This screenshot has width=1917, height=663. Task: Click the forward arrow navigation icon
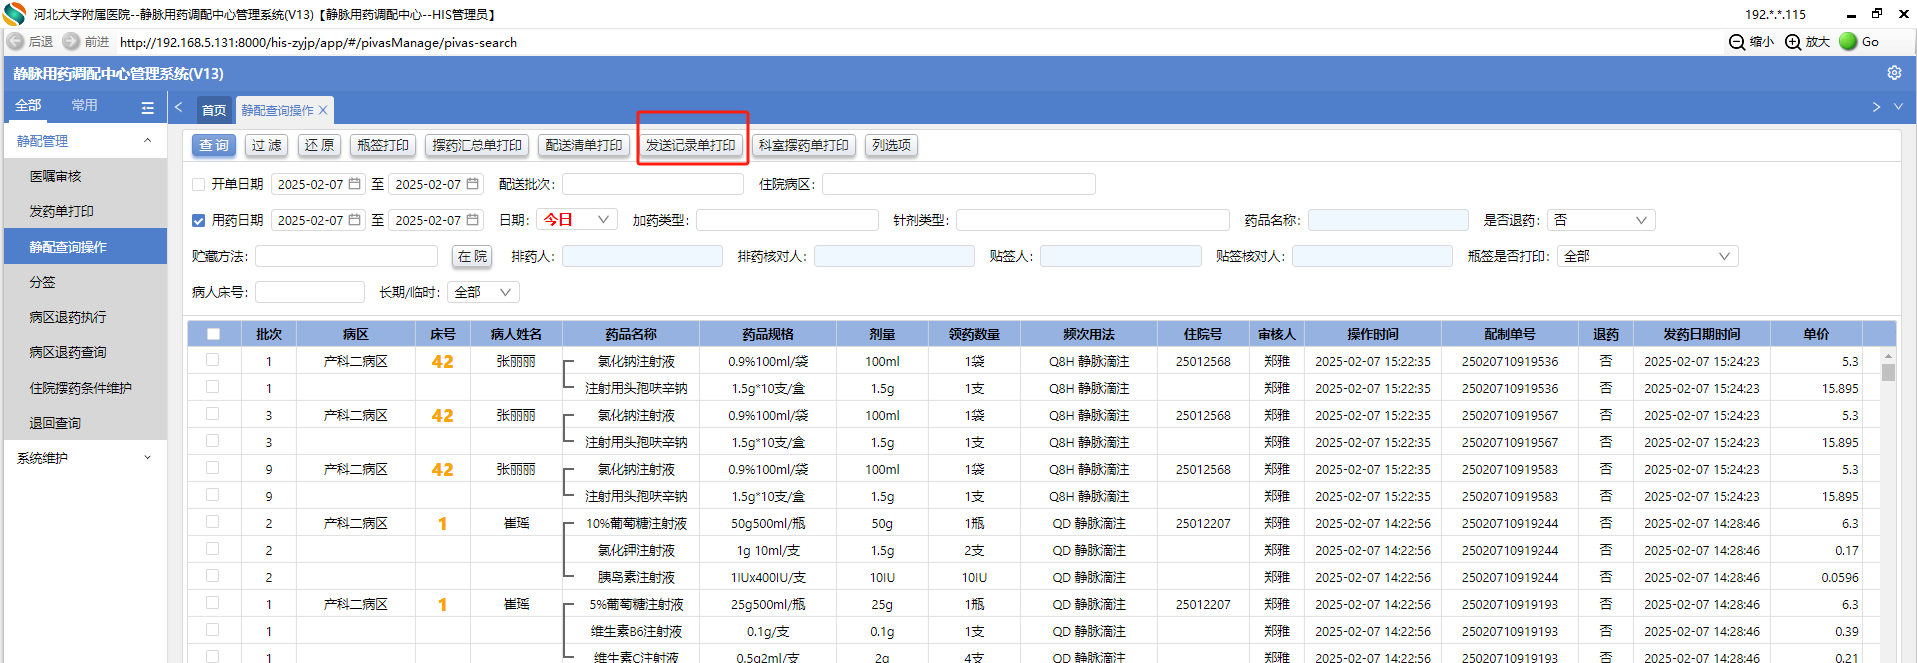71,42
